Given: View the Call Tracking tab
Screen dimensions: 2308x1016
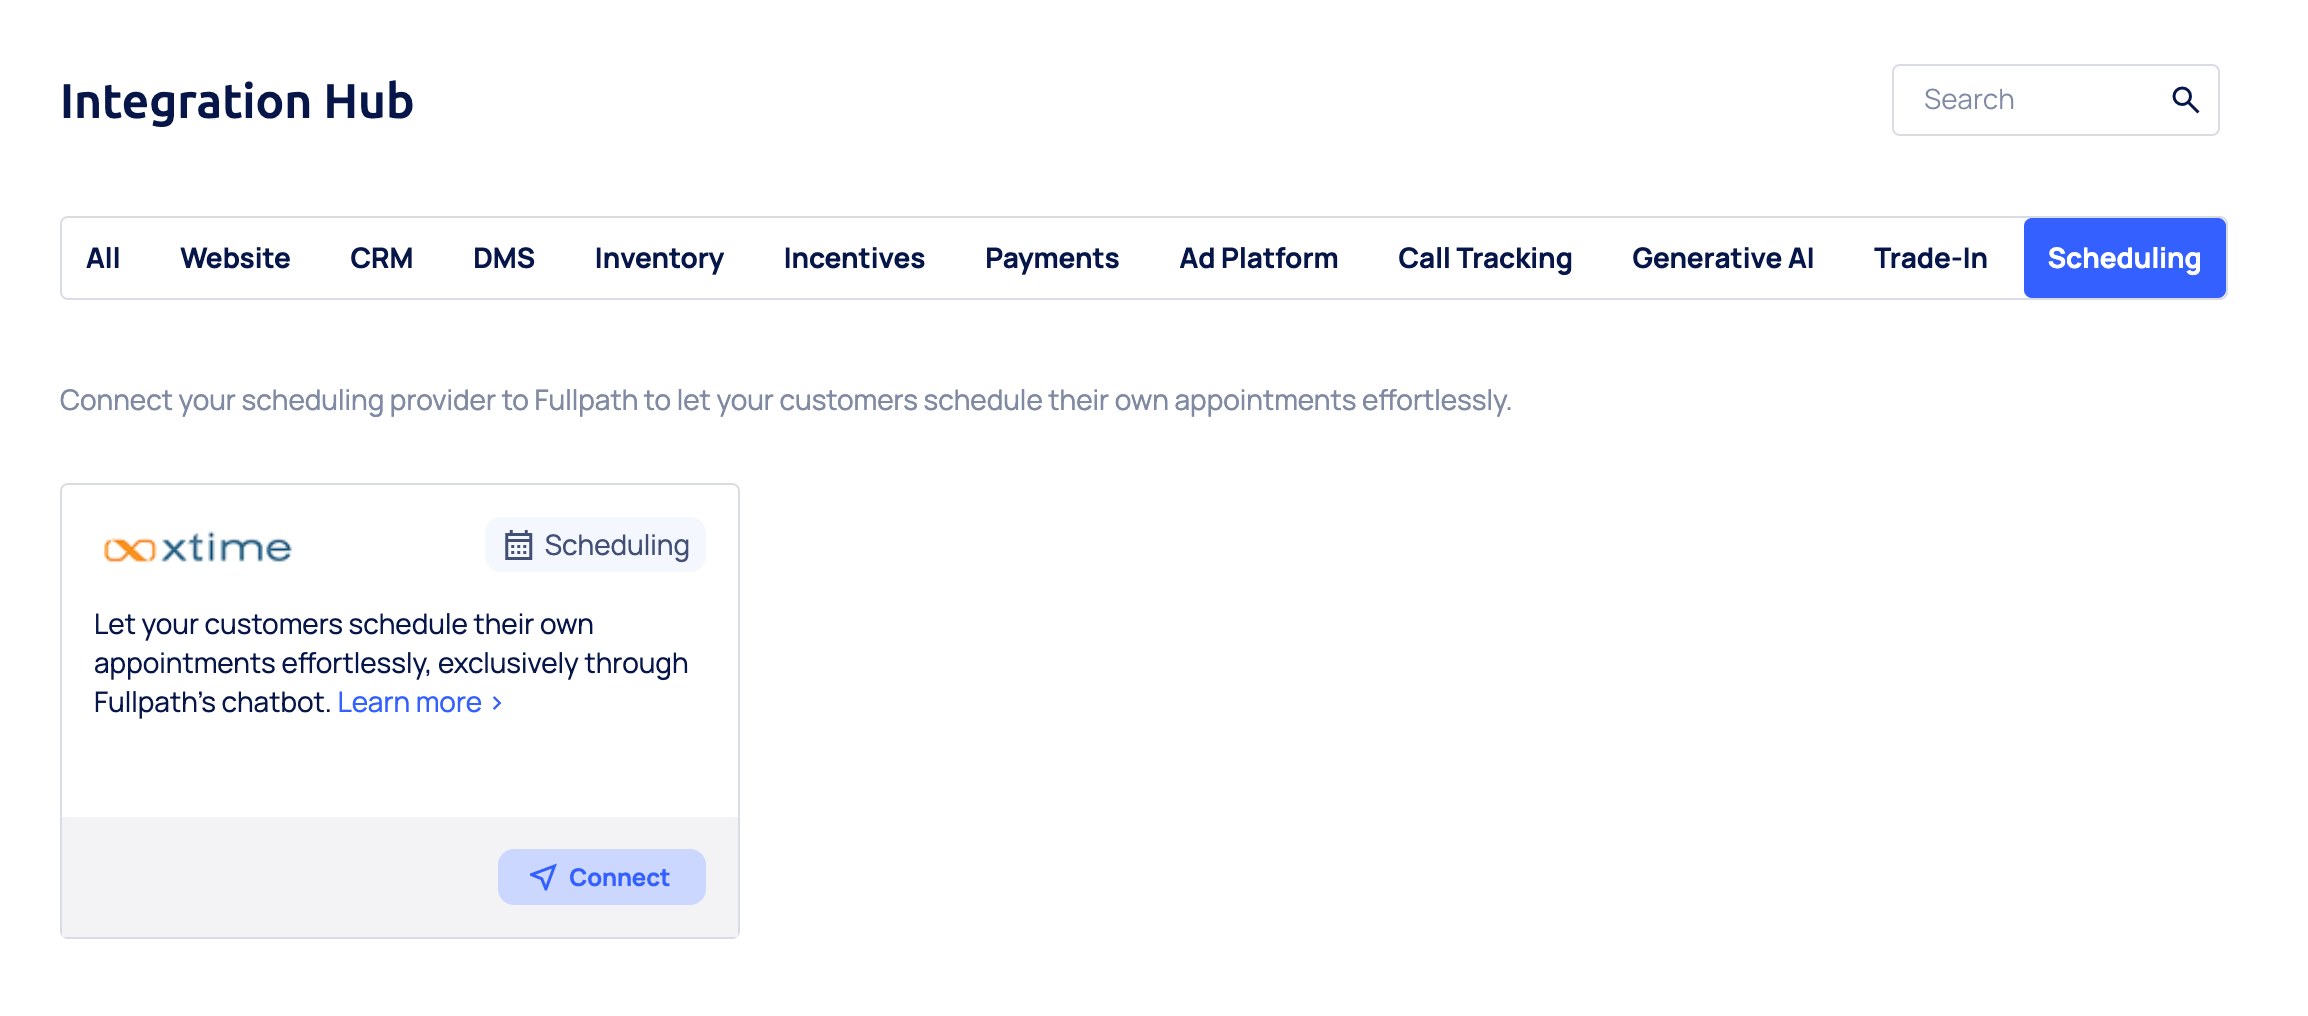Looking at the screenshot, I should (x=1485, y=258).
